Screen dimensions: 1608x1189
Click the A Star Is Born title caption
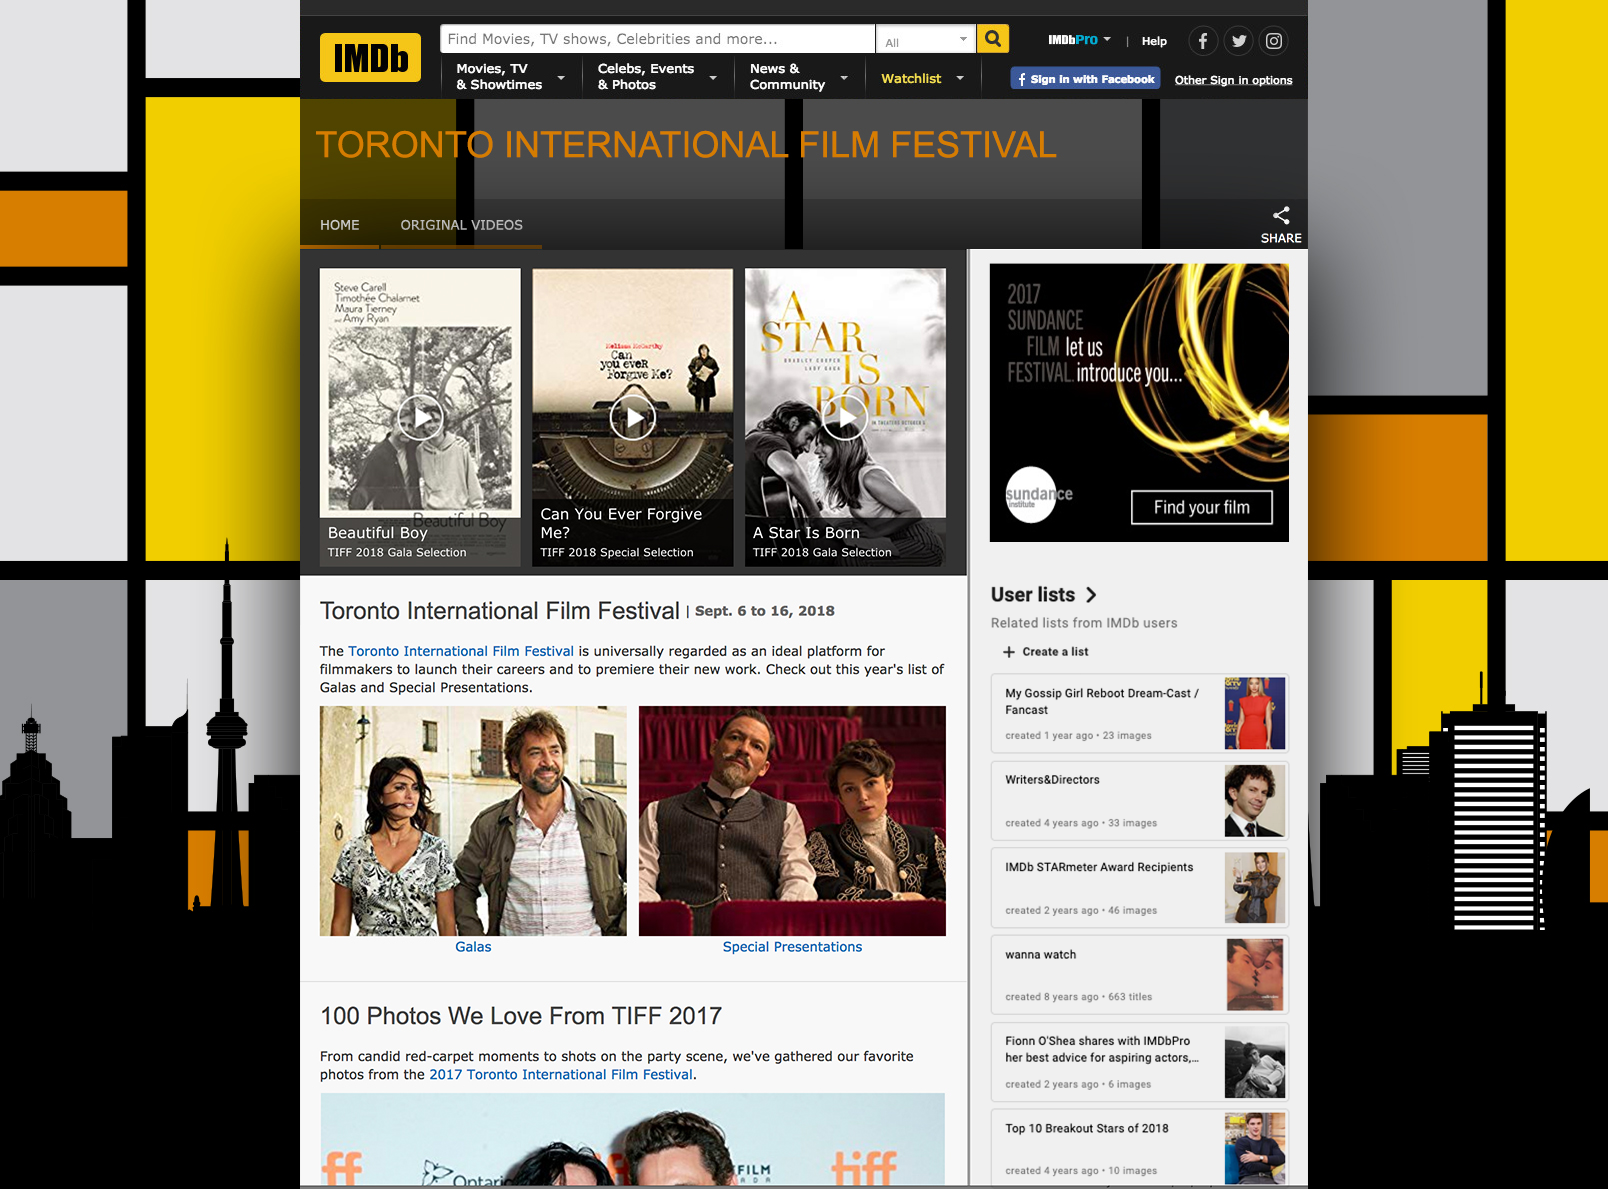pos(806,533)
